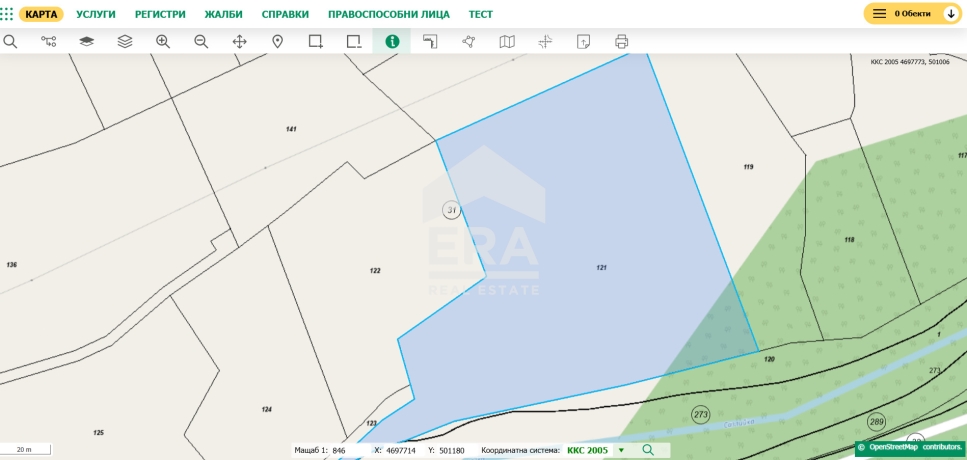
Task: Select the search magnifier tool in toolbar
Action: (10, 41)
